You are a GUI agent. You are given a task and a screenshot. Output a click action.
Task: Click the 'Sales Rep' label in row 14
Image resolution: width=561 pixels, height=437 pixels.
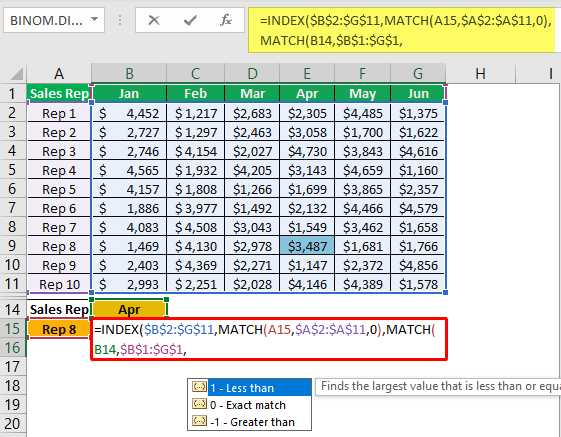(59, 309)
